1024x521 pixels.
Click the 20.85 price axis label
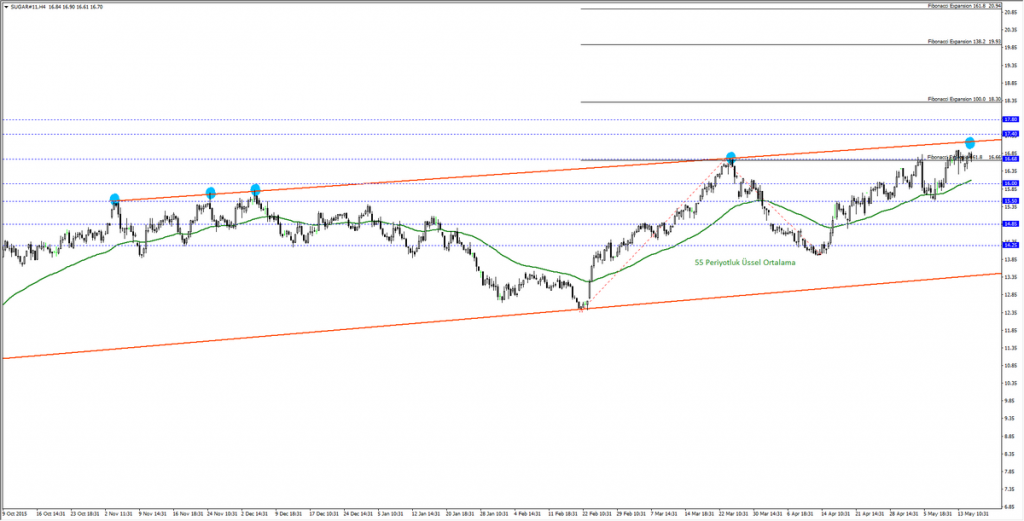[1011, 13]
